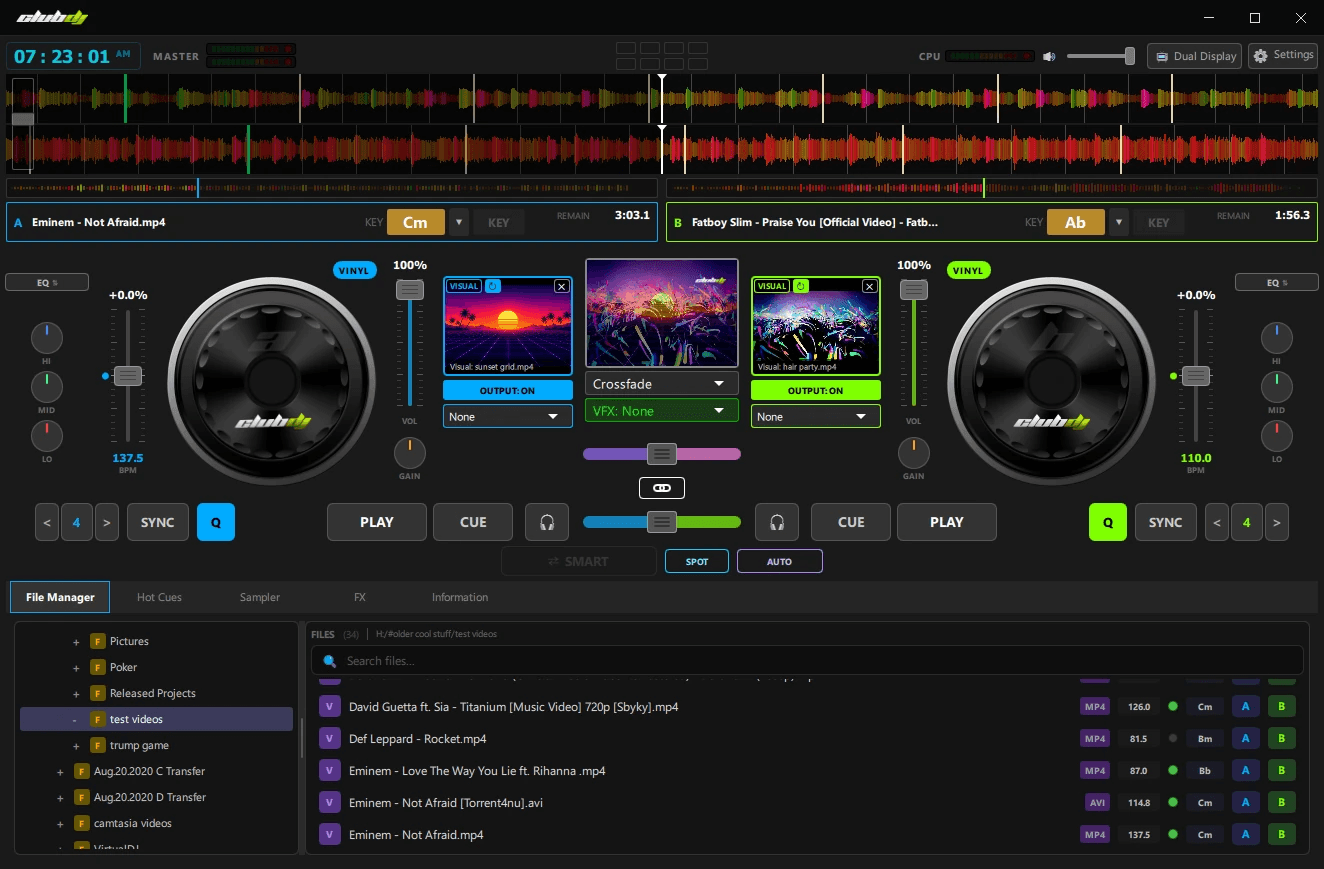Close the sunset grid visual window
Viewport: 1324px width, 869px height.
pos(561,286)
